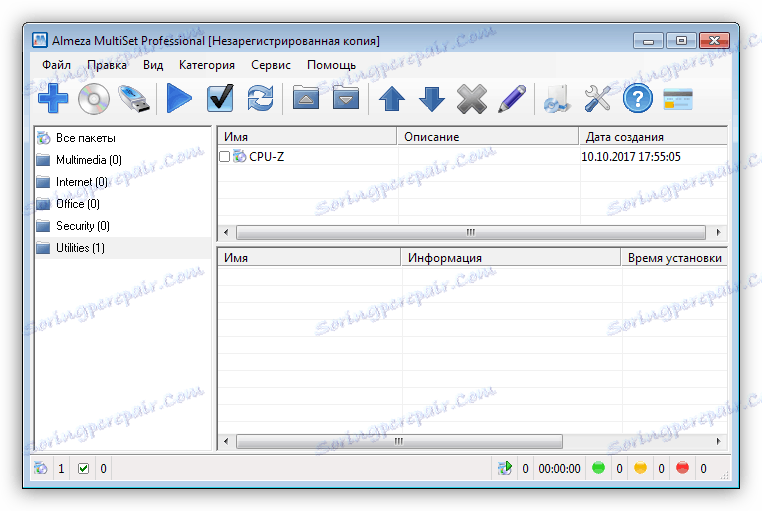Click the credit card registration icon
Viewport: 762px width, 511px height.
pos(678,99)
